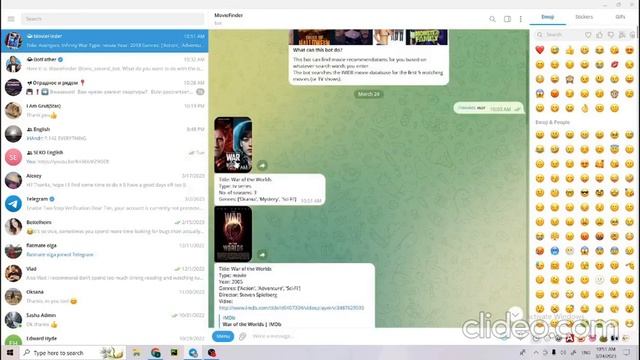Open File Explorer from taskbar
Screen dimensions: 640x360
point(136,353)
